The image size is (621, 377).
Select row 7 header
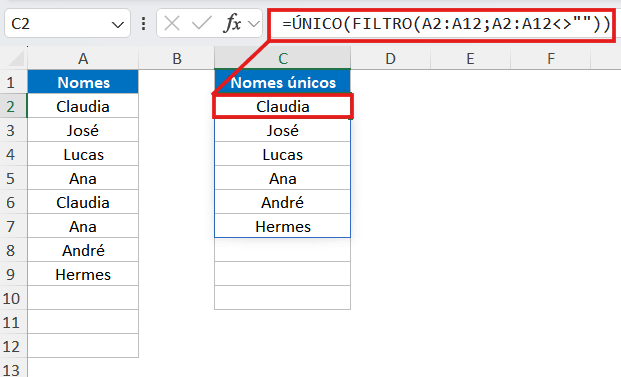tap(13, 227)
